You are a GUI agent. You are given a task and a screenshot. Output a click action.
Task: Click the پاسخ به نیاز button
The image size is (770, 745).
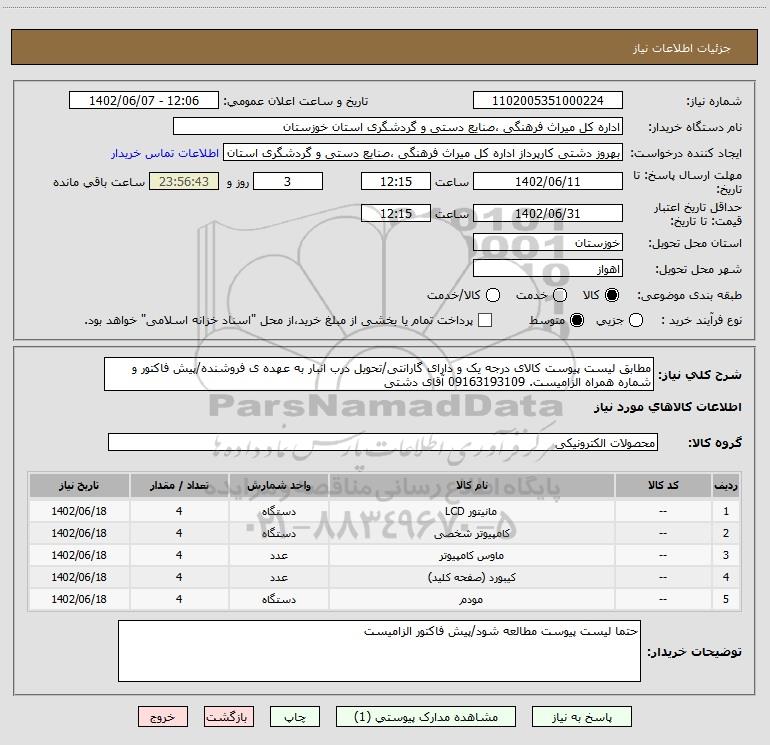coord(582,717)
